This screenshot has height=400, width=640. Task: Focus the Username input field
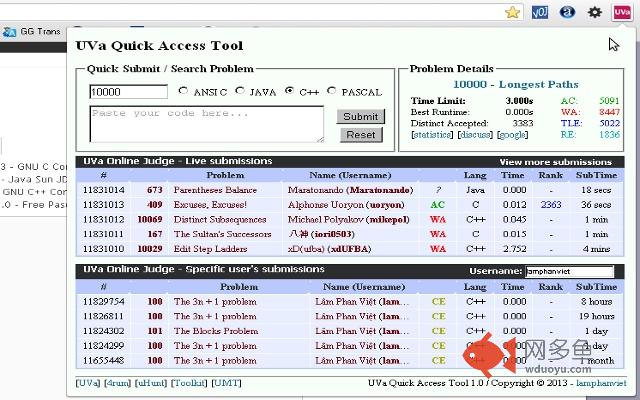click(x=570, y=271)
